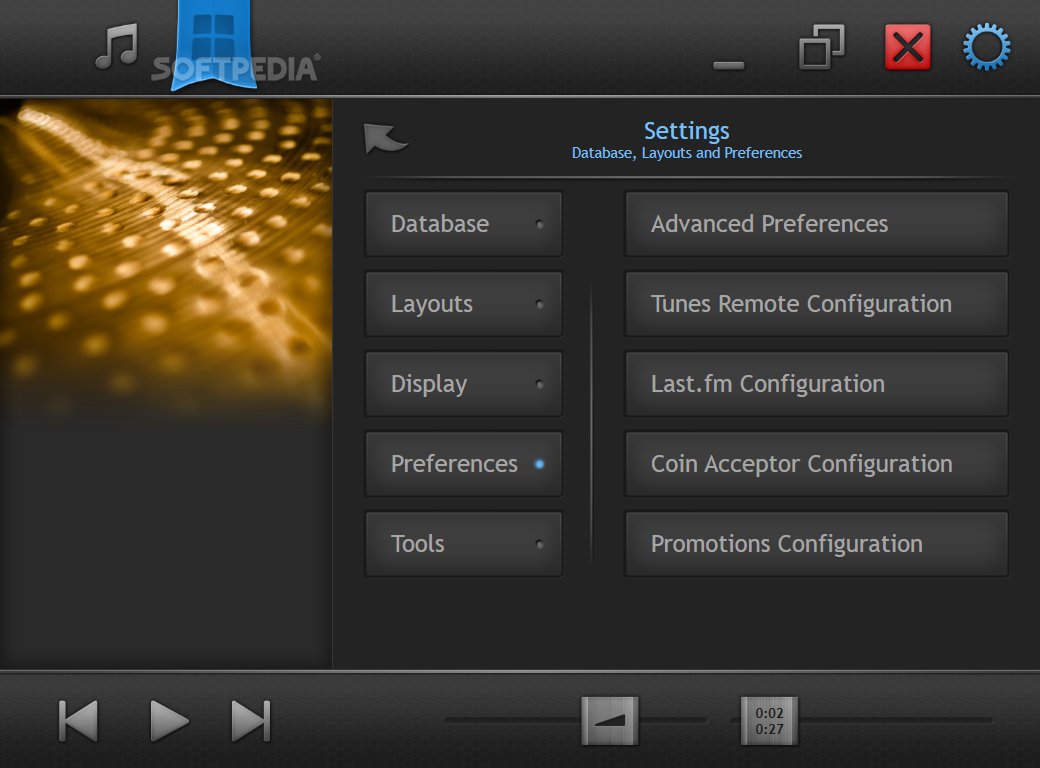Screen dimensions: 1040x768
Task: Open the music library note icon
Action: click(117, 46)
